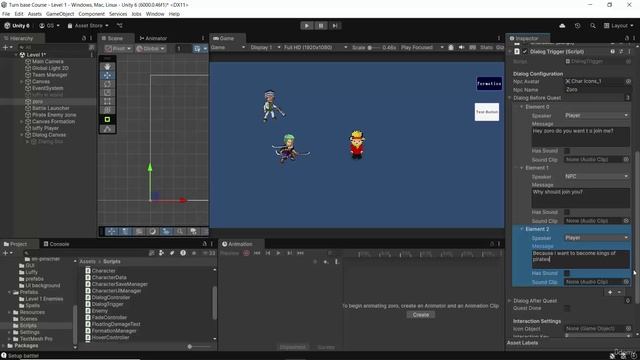Switch to the Console tab
This screenshot has height=360, width=640.
(x=56, y=244)
